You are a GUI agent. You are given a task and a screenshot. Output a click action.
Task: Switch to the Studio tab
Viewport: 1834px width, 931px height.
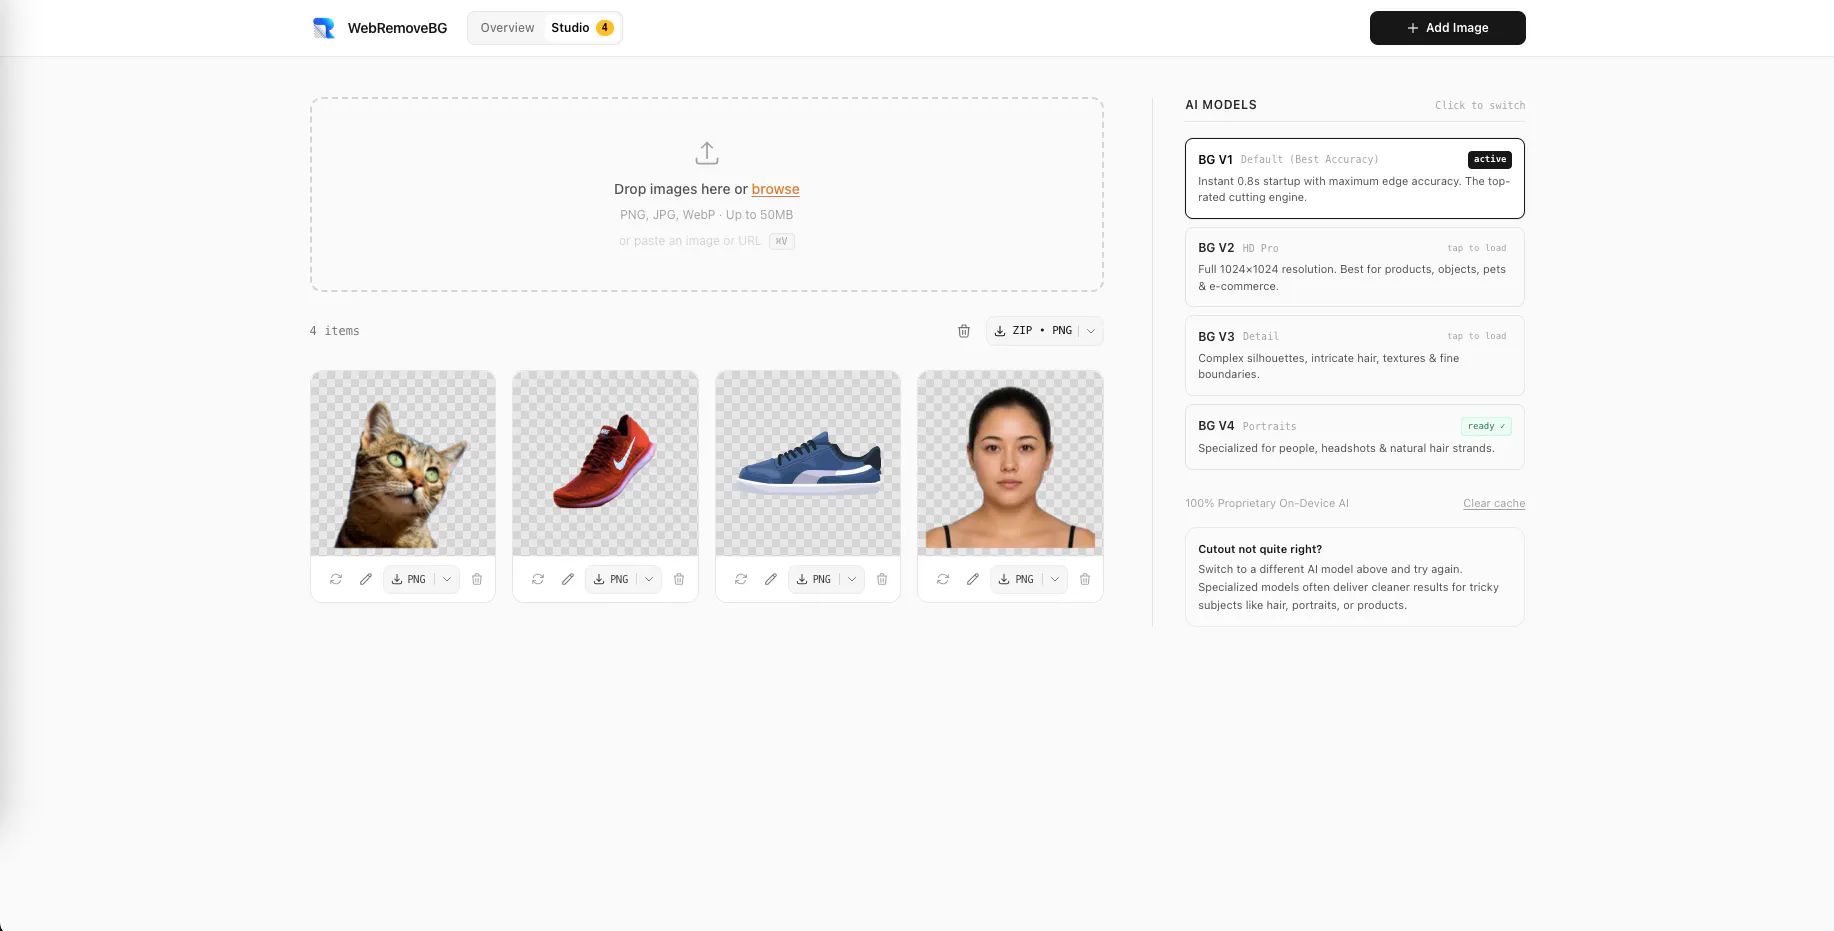pyautogui.click(x=581, y=28)
